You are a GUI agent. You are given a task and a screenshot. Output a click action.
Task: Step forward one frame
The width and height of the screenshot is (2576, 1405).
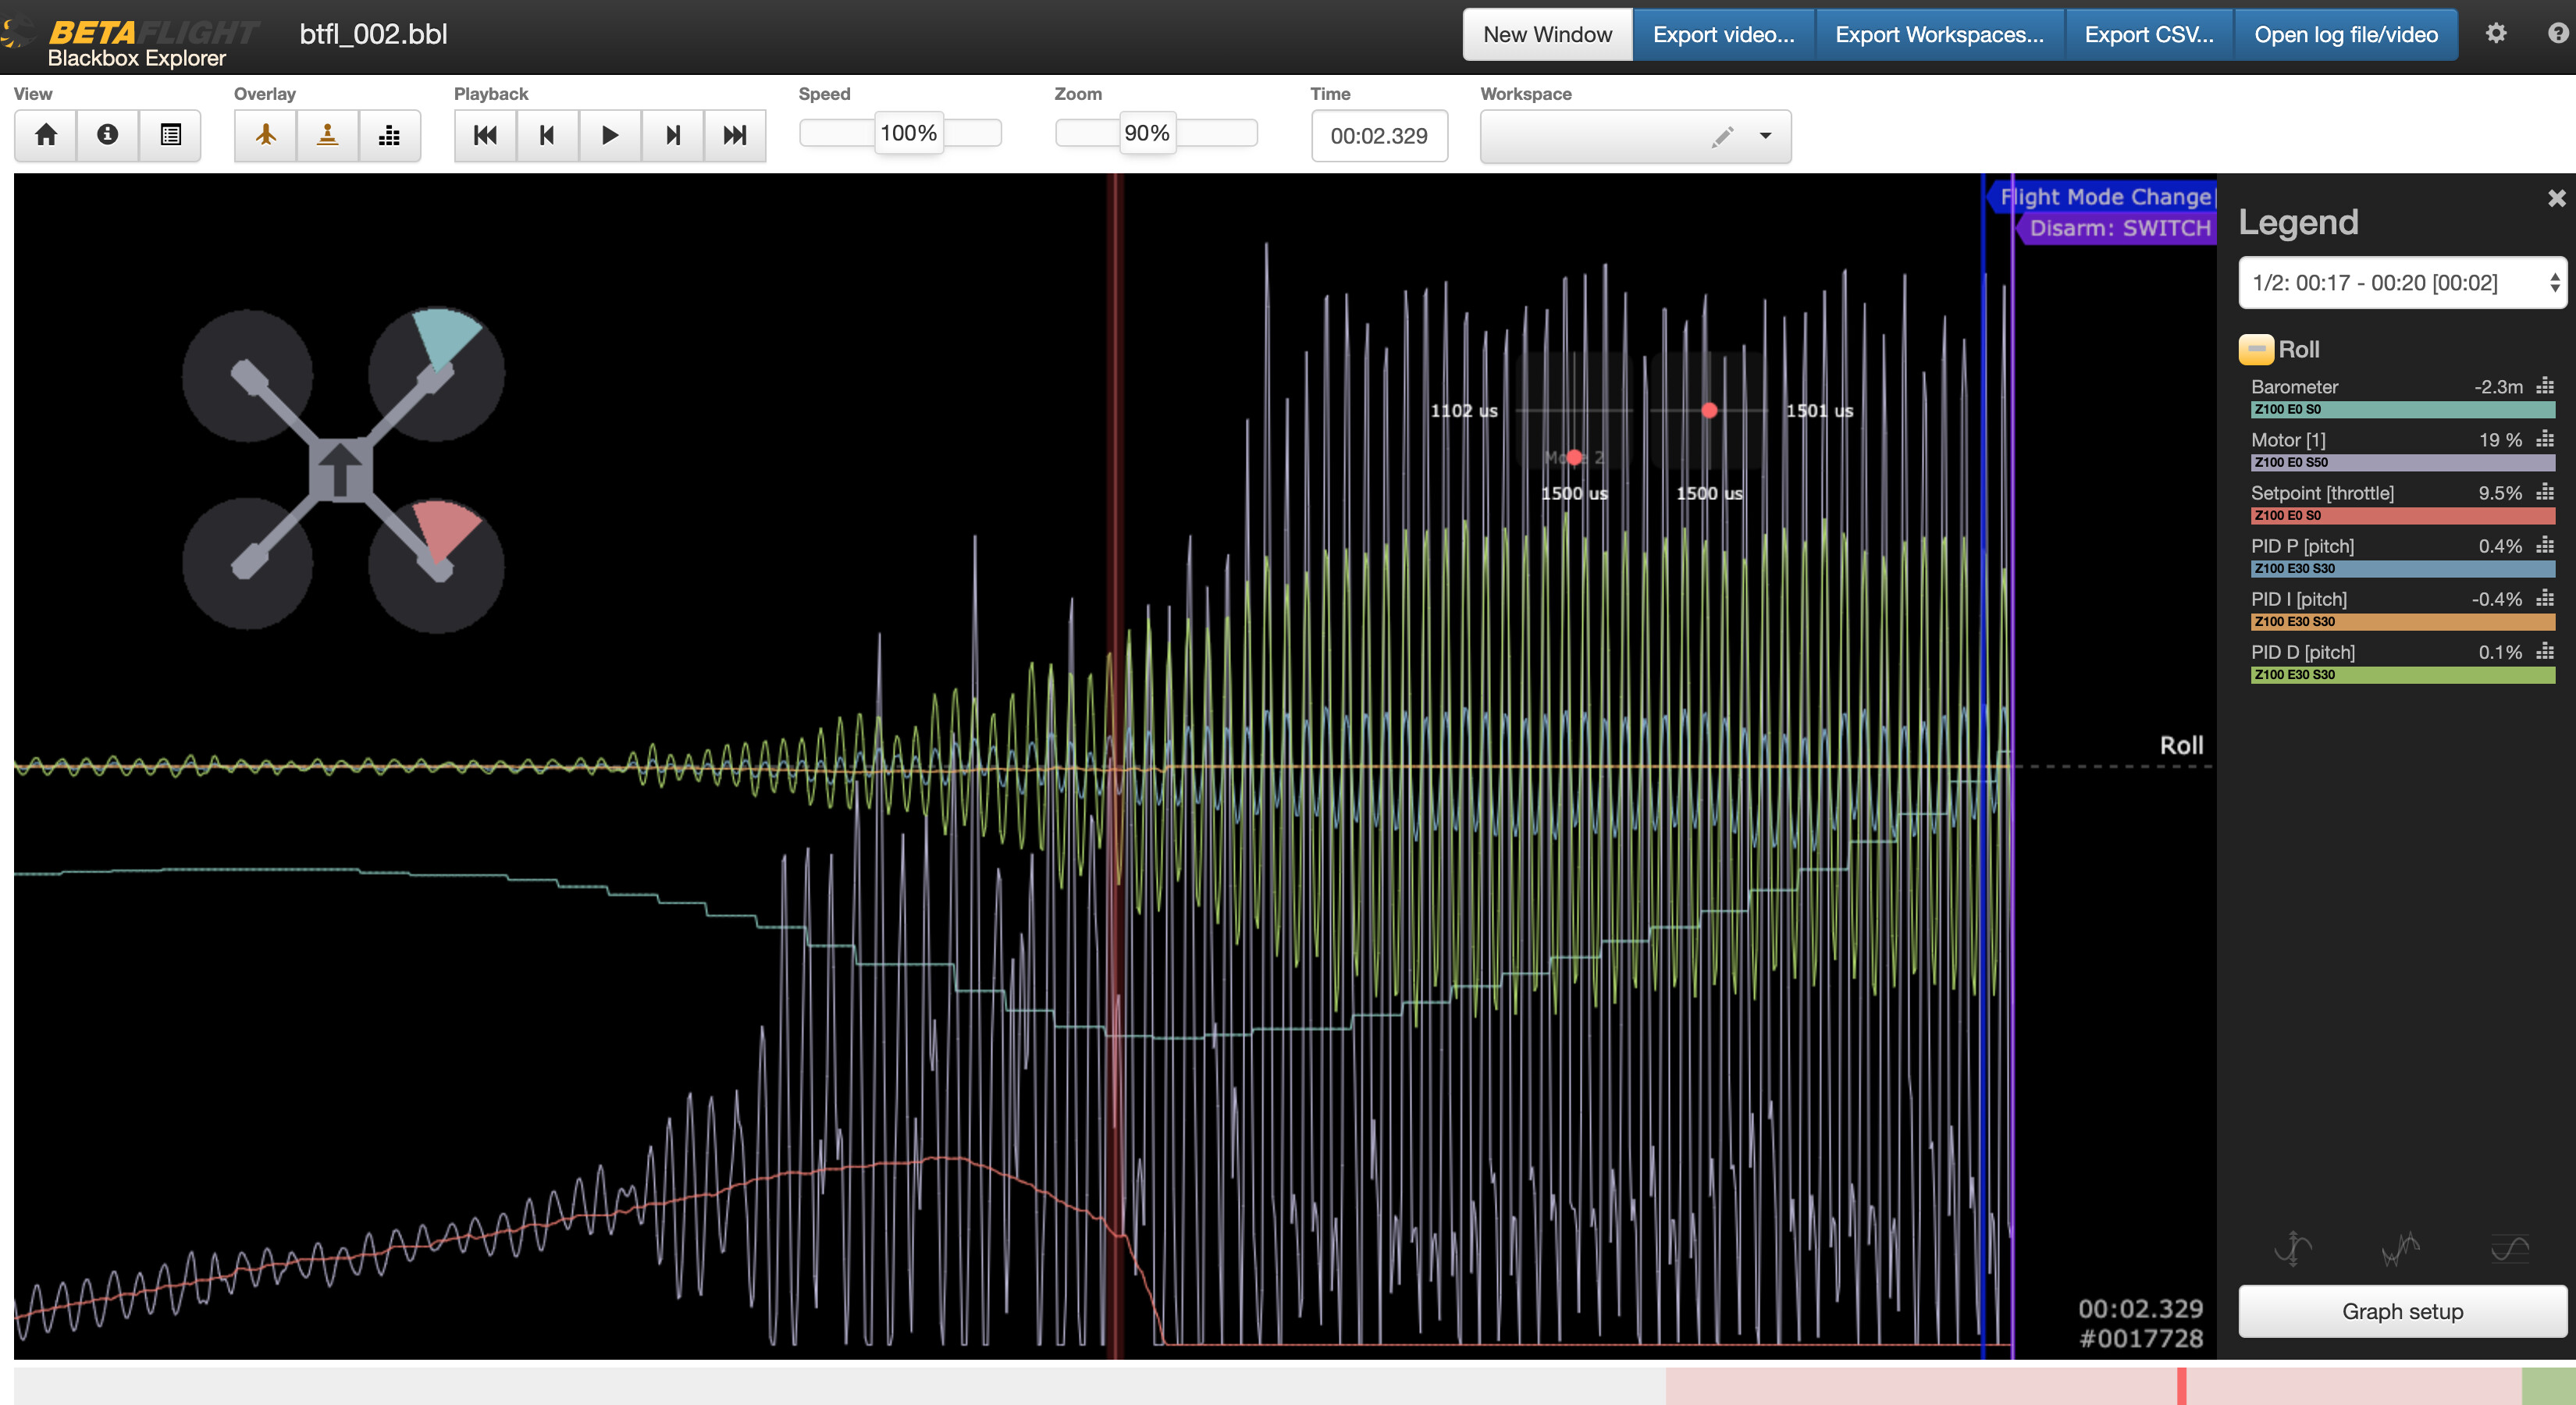673,135
